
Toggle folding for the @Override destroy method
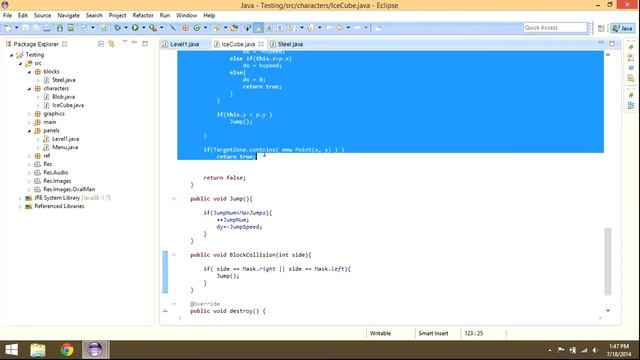173,304
